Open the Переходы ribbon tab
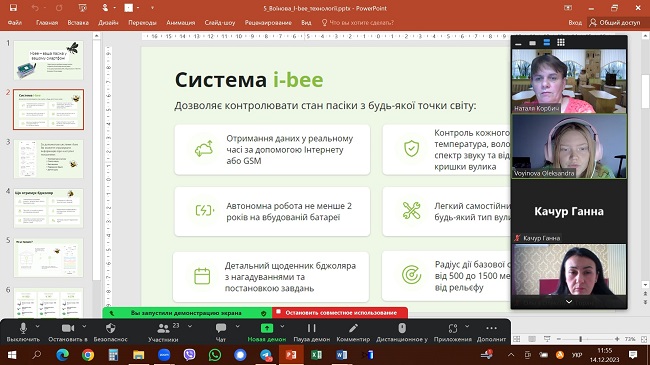 (x=142, y=22)
